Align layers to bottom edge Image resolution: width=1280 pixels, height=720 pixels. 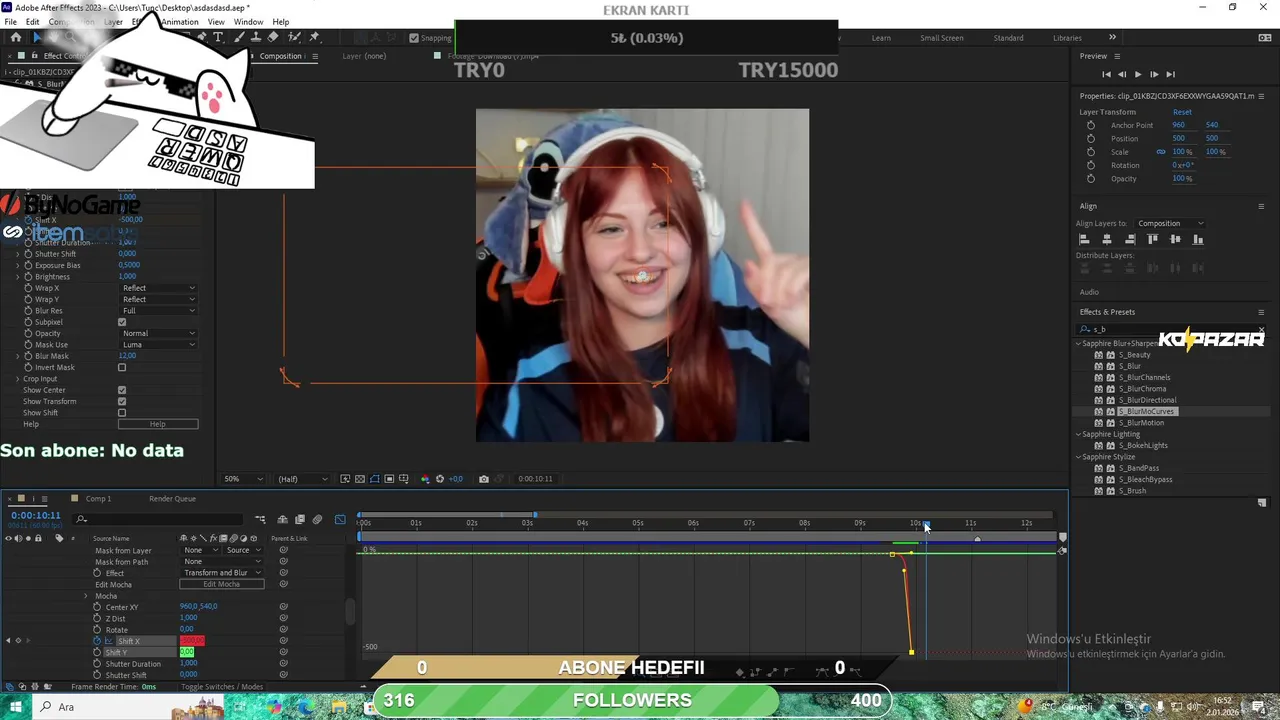coord(1198,239)
